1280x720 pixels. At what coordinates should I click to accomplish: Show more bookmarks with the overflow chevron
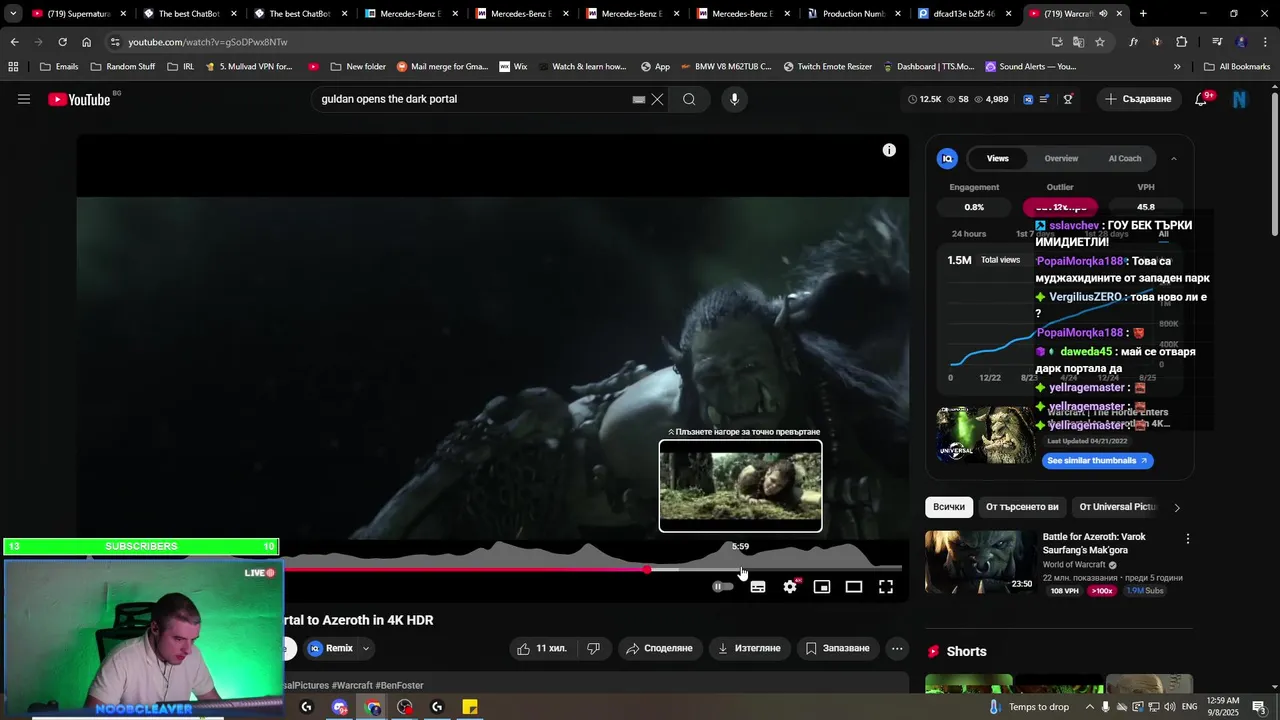(x=1177, y=66)
